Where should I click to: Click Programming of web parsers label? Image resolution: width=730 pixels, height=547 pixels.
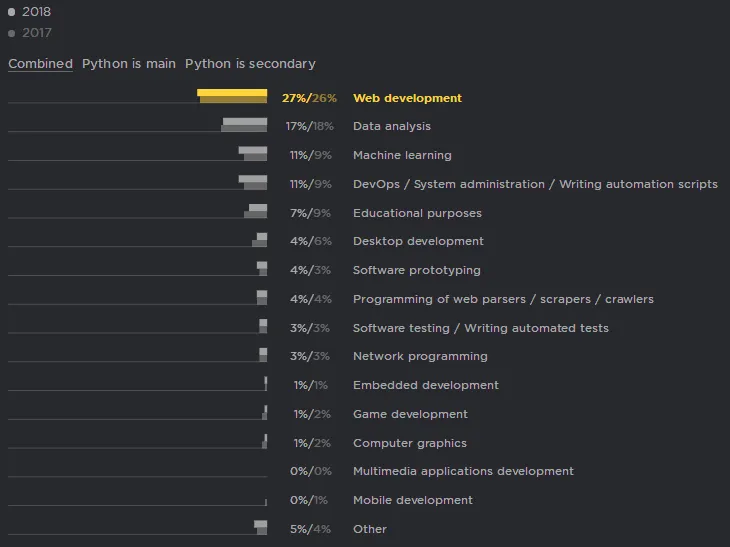(503, 299)
